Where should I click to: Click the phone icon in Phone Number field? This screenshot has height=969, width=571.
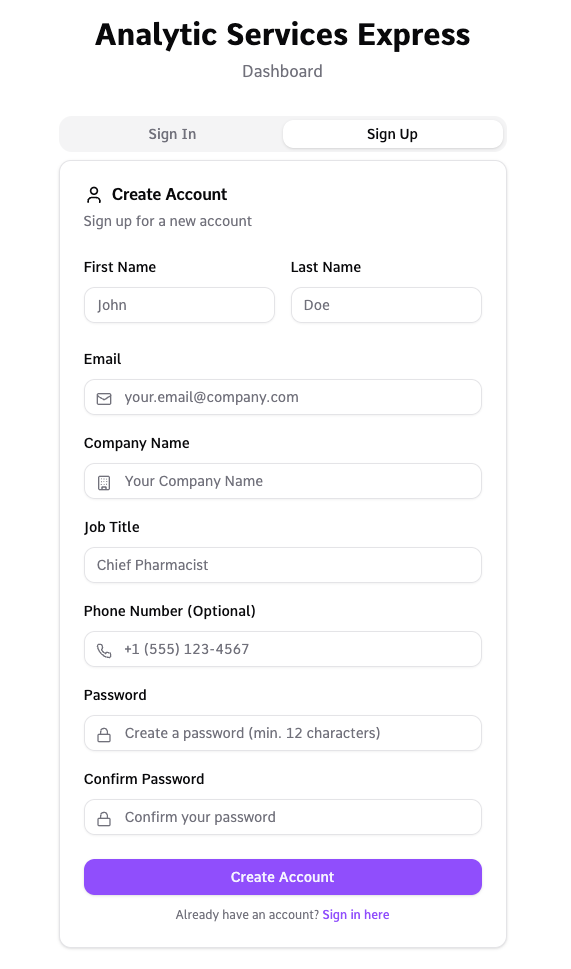coord(104,651)
